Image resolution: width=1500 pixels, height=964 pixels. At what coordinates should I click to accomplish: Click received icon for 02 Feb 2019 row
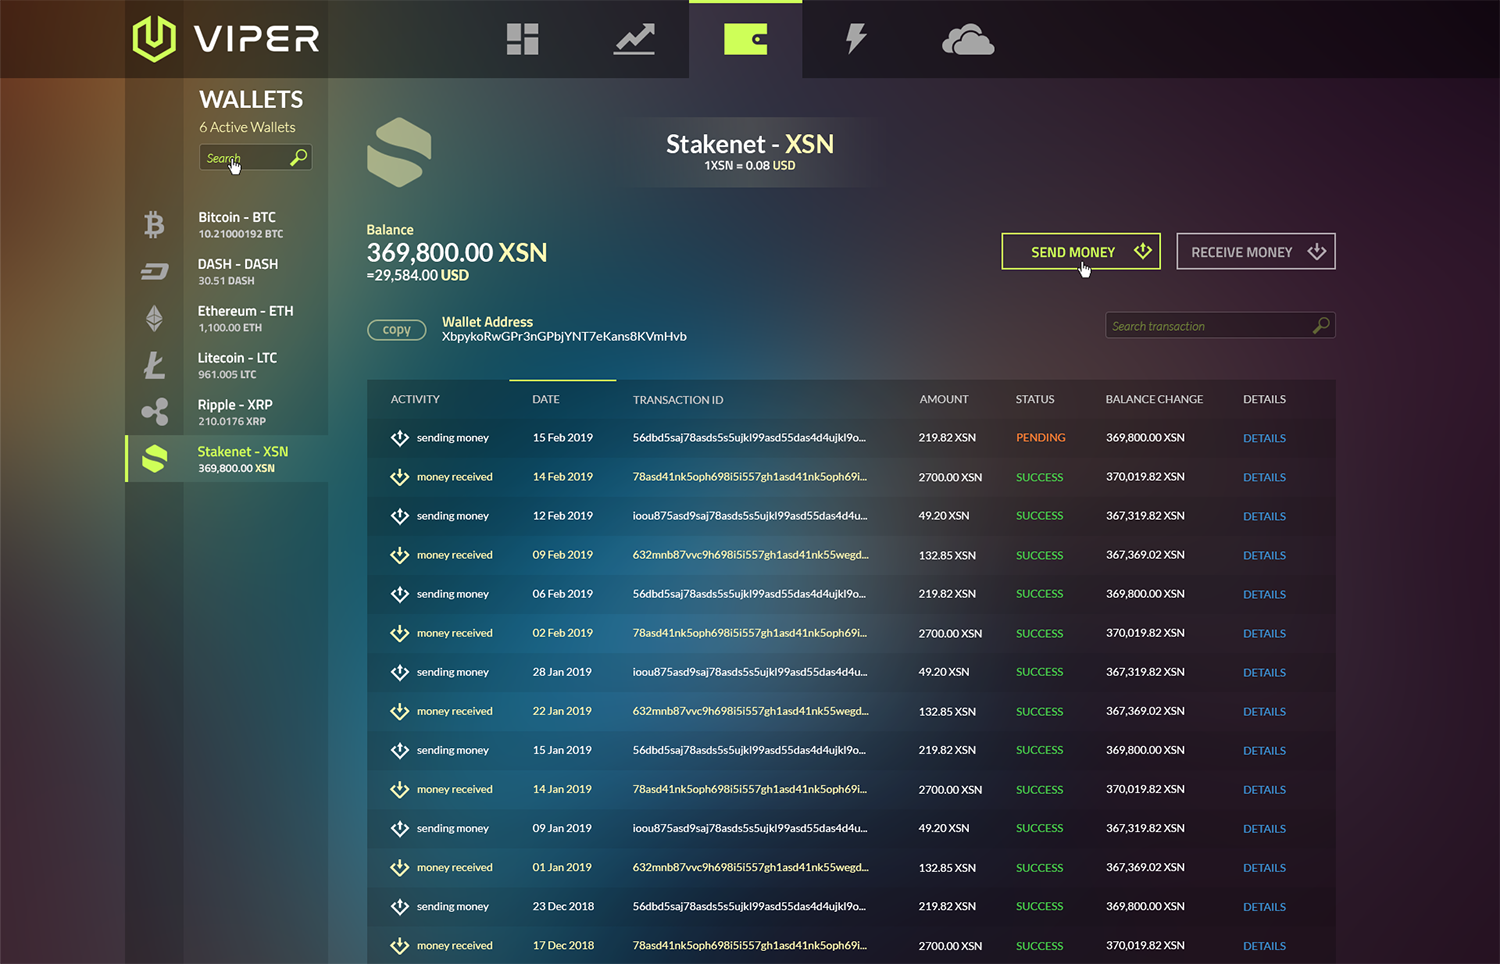click(x=400, y=633)
